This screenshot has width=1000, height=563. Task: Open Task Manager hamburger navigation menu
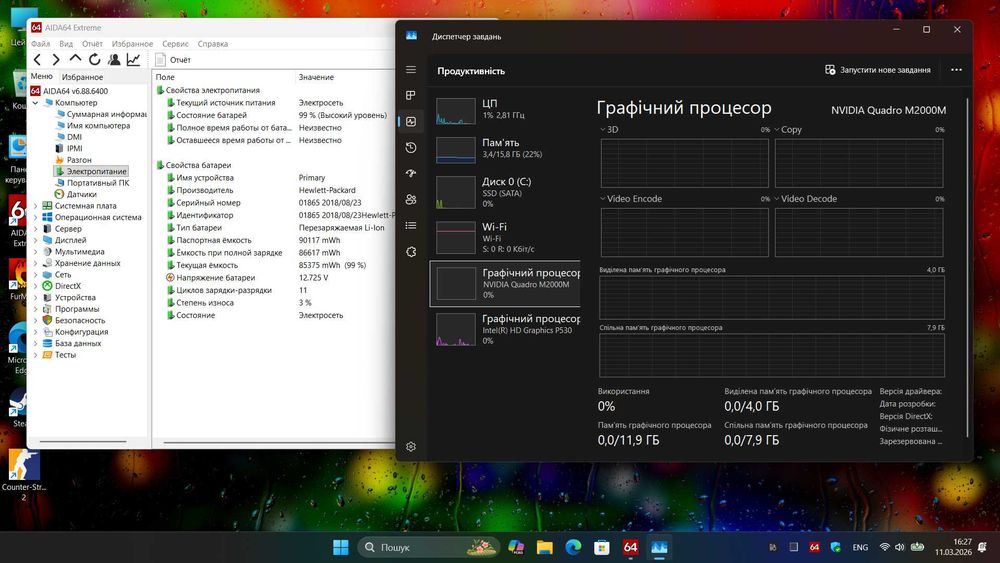411,69
